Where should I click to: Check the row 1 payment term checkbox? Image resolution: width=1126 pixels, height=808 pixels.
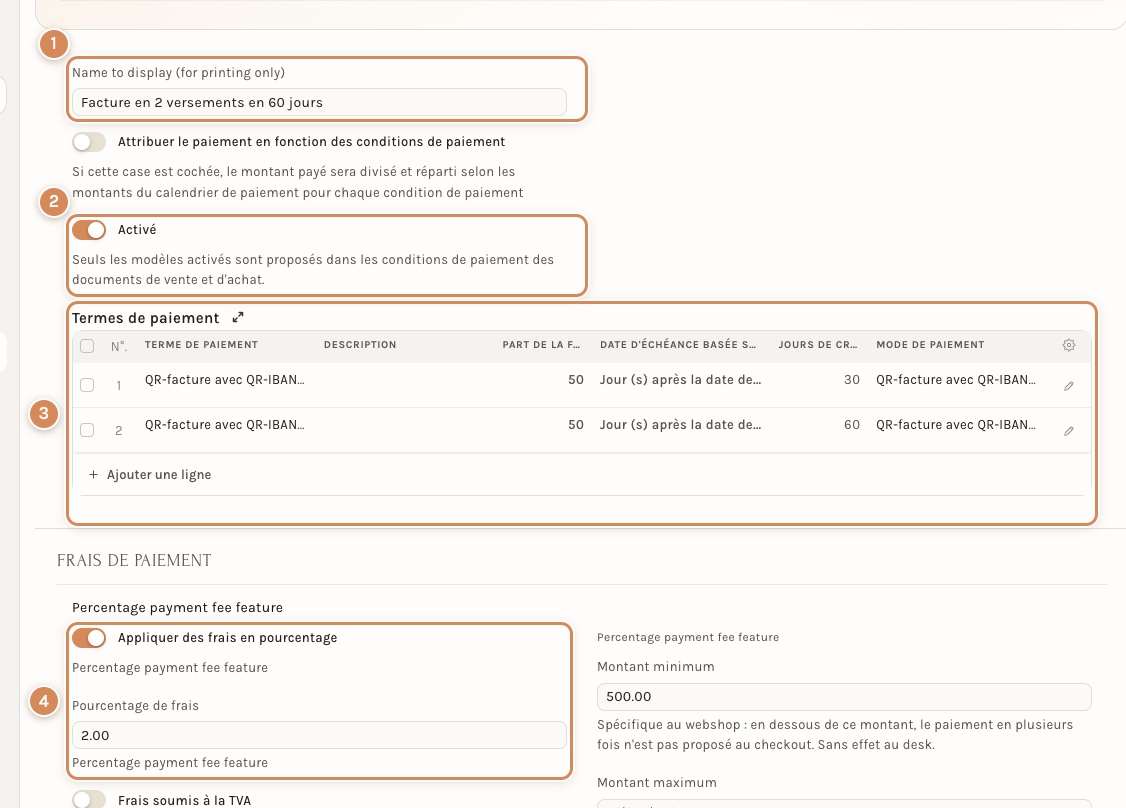87,385
